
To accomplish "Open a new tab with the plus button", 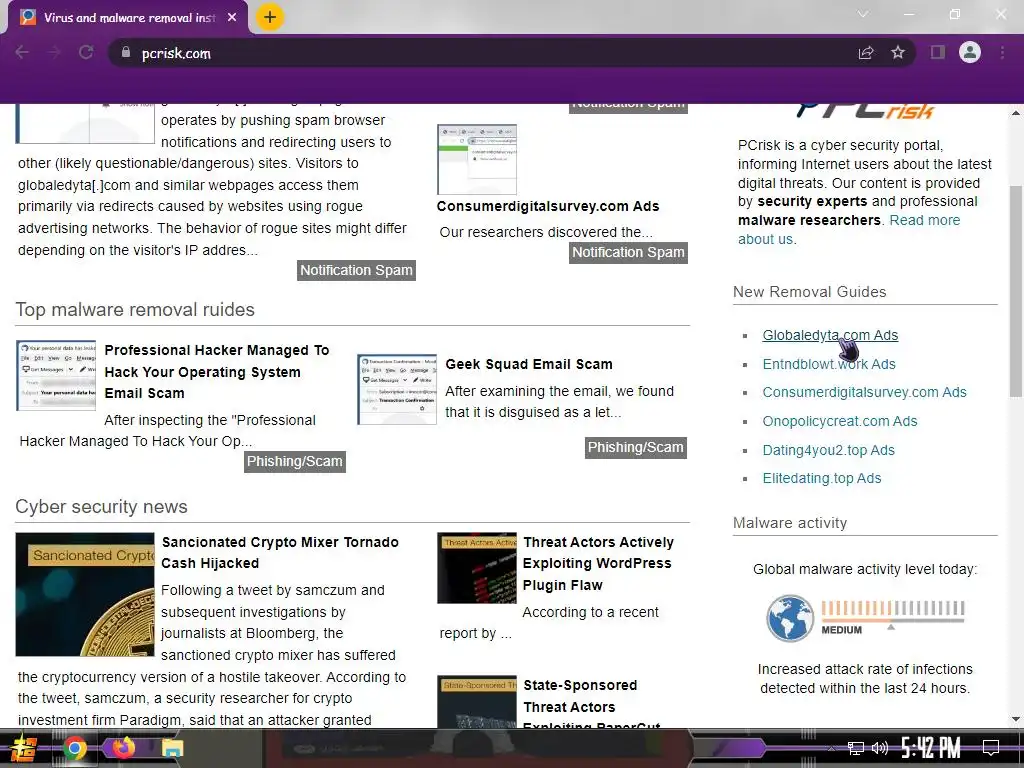I will click(x=270, y=17).
